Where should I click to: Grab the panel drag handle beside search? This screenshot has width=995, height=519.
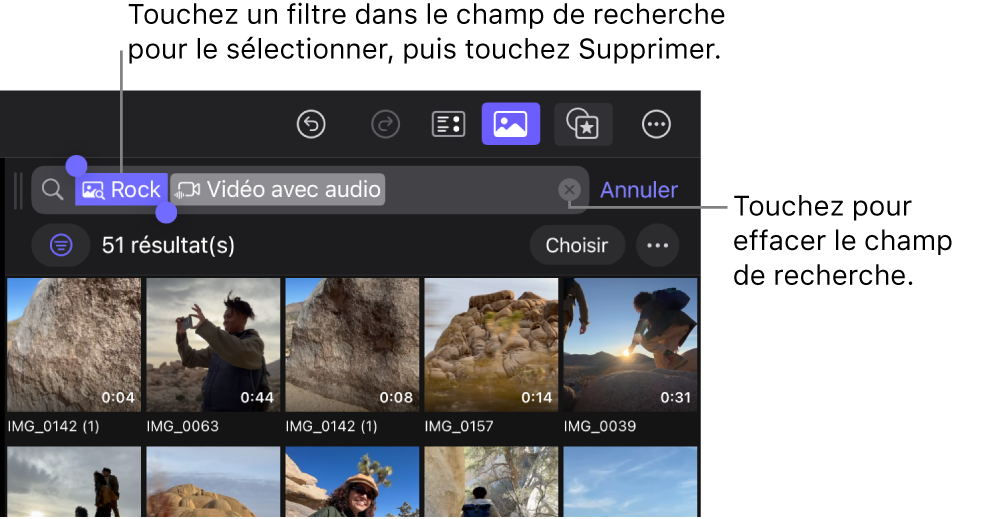pos(18,190)
